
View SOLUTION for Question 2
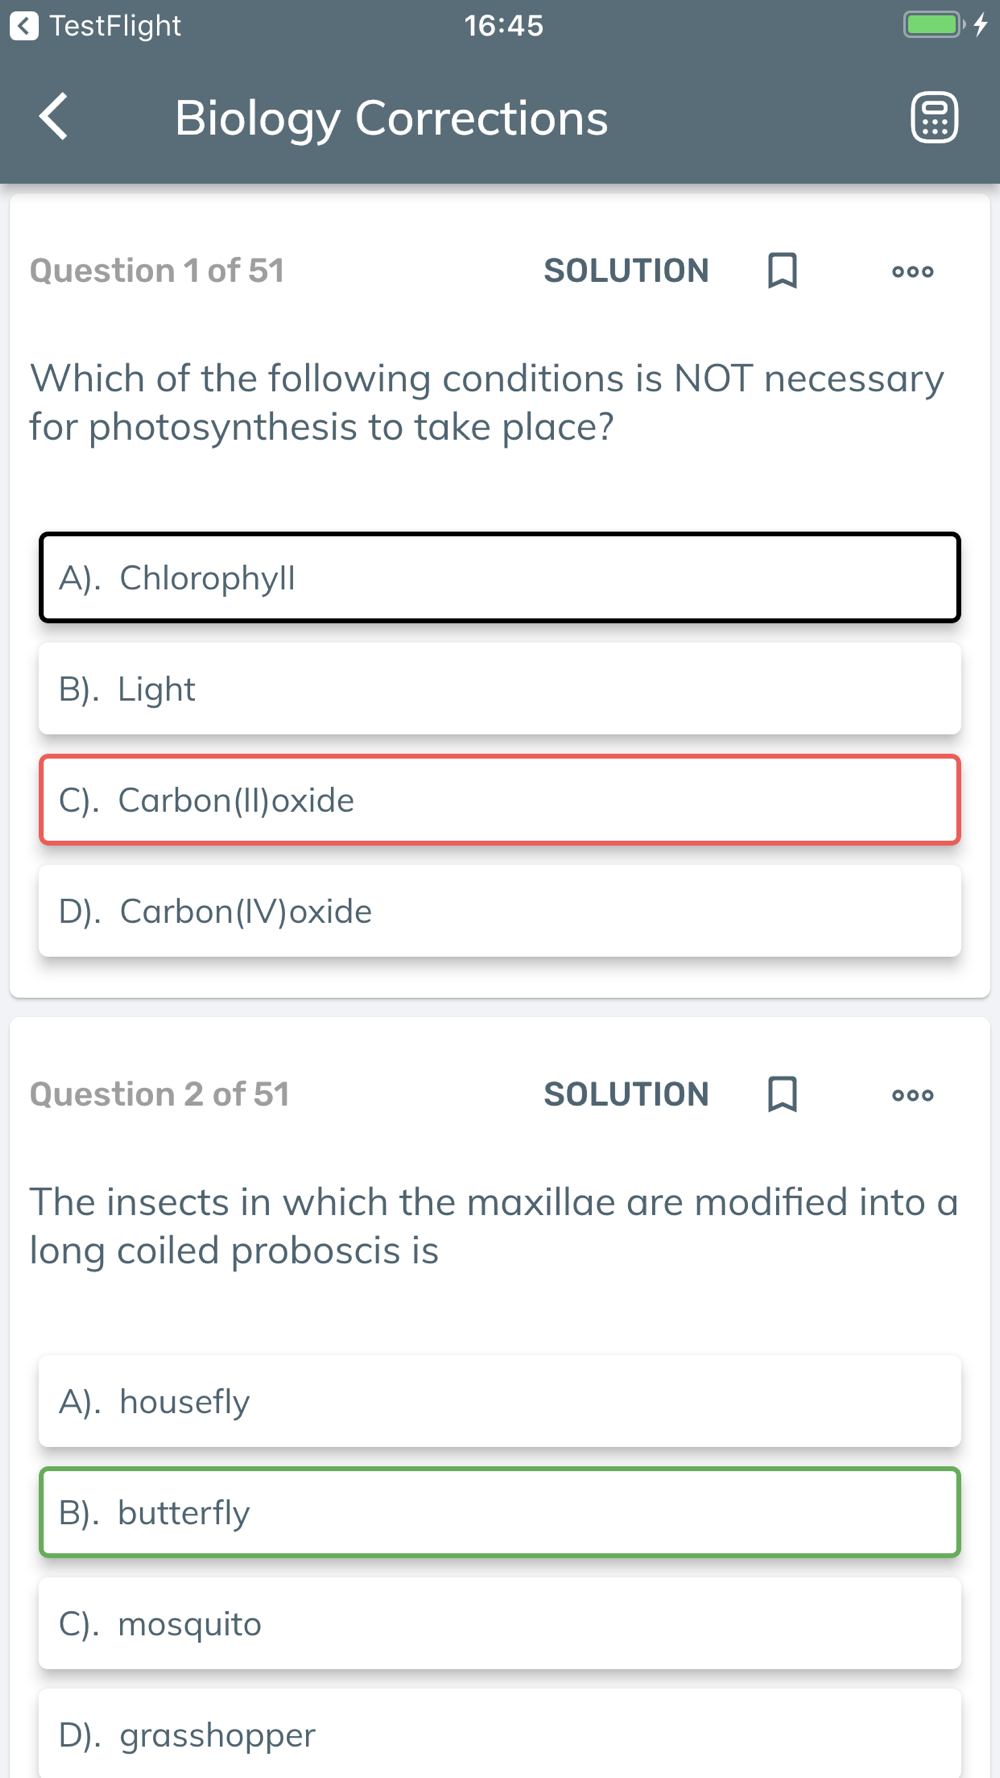point(626,1094)
